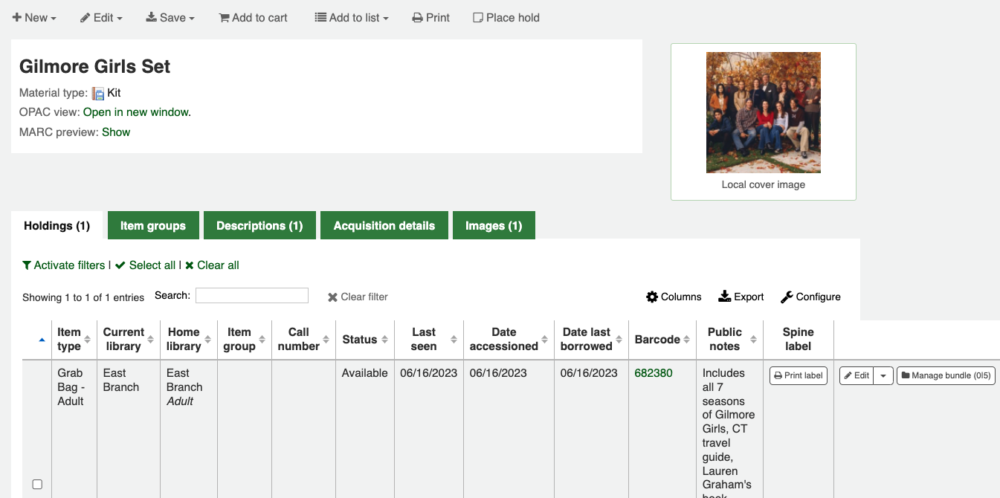Viewport: 1000px width, 498px height.
Task: Click the Spine label column header
Action: 798,340
